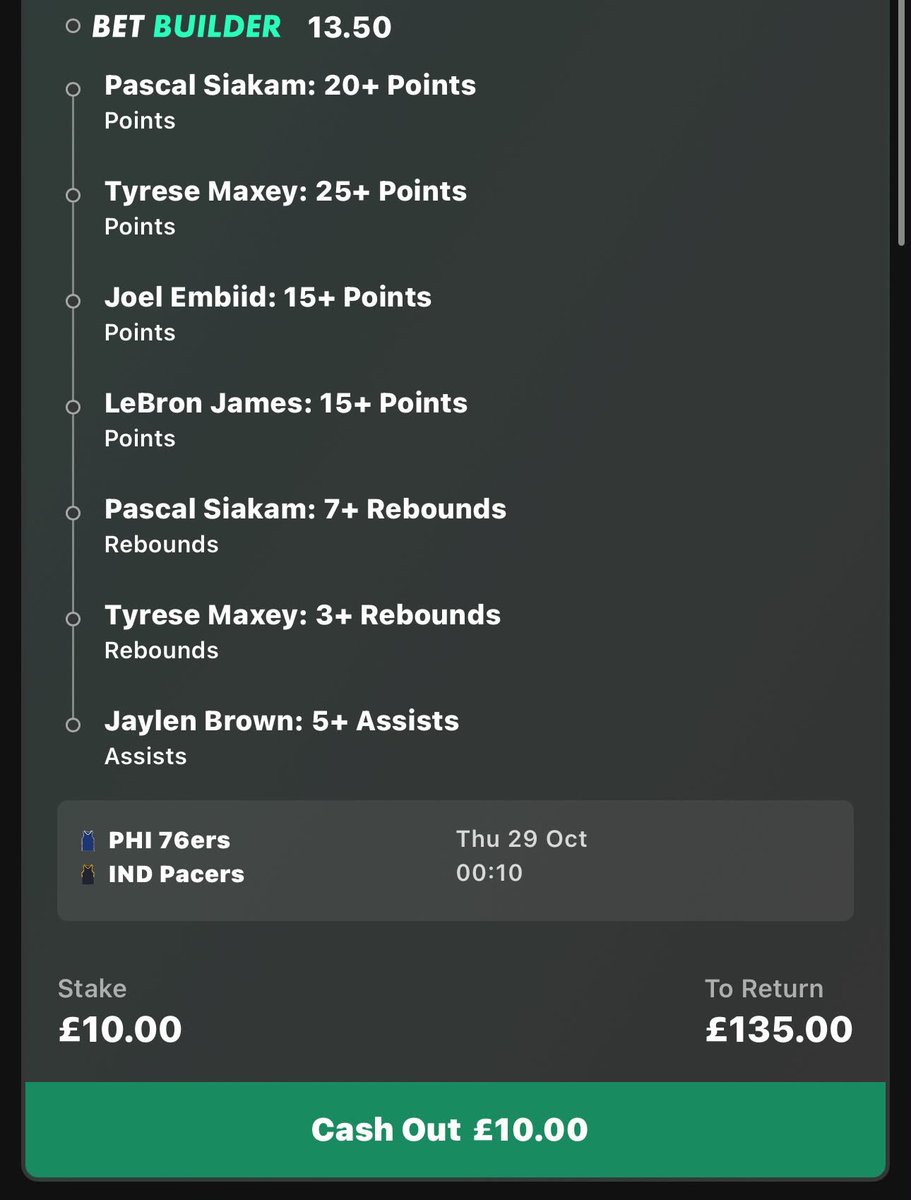The height and width of the screenshot is (1200, 911).
Task: Click the Pascal Siakam 20+ Points leg marker
Action: pos(72,90)
